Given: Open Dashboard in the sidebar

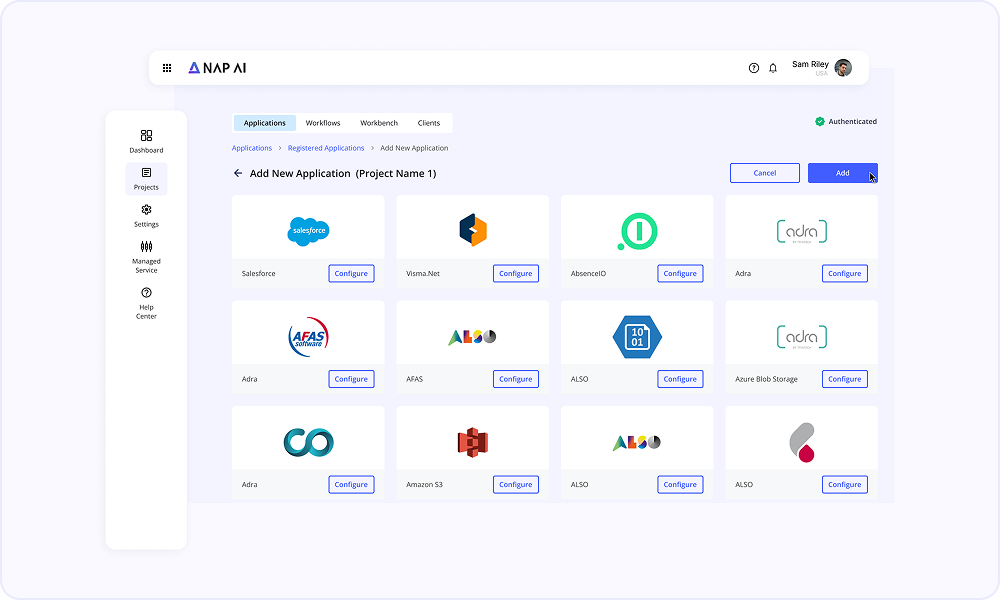Looking at the screenshot, I should click(x=146, y=141).
